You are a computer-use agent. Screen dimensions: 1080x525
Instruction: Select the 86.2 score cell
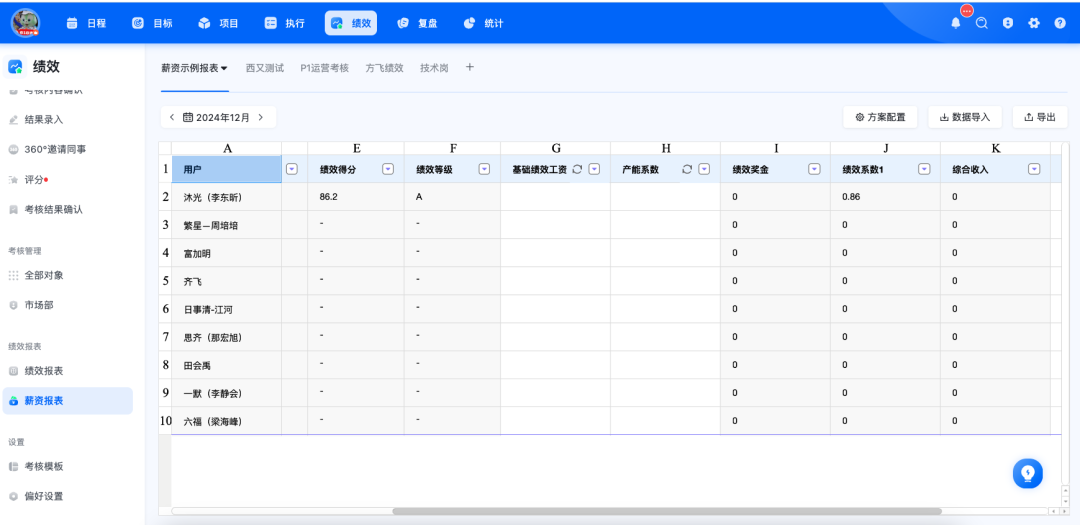356,197
